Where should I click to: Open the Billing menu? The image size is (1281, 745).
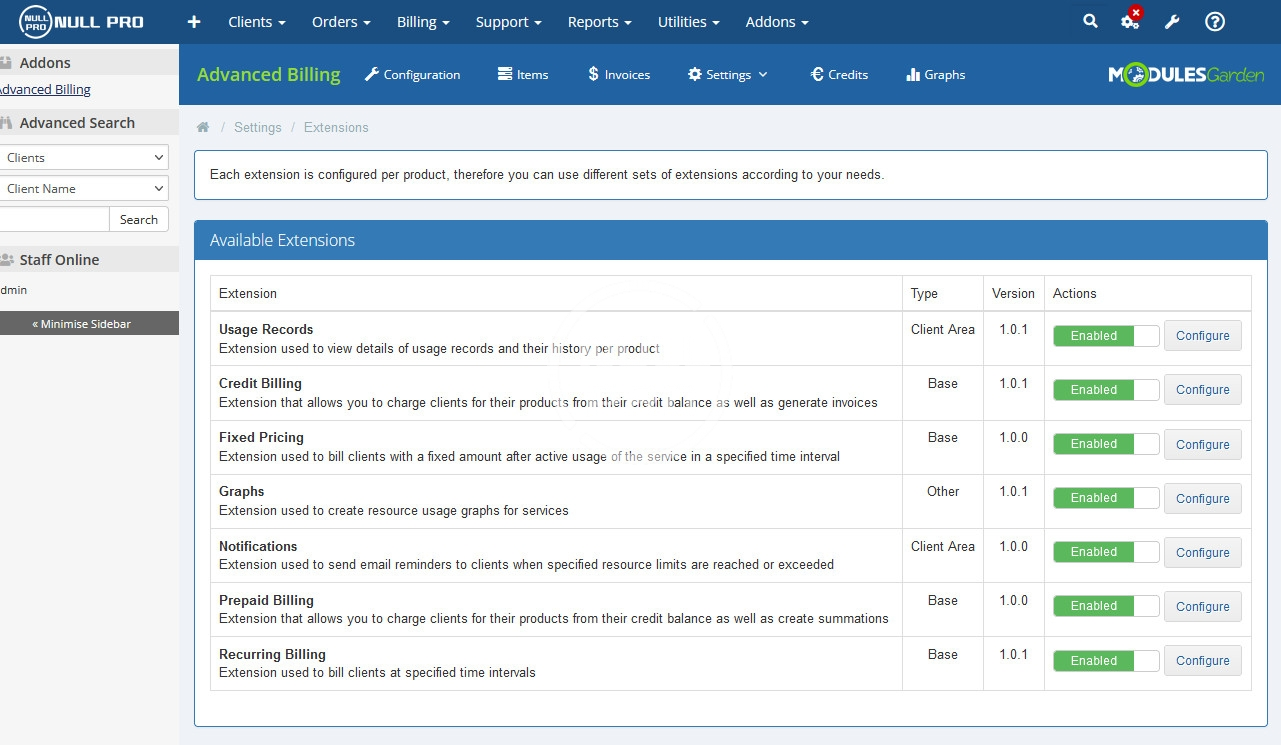(x=422, y=22)
